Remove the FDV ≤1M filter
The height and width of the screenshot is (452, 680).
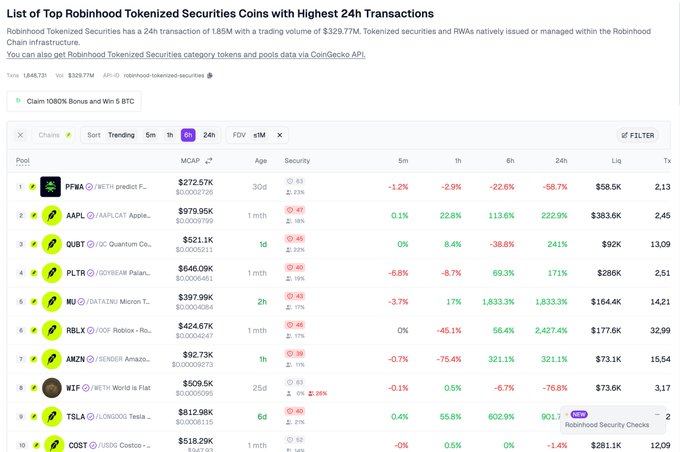pyautogui.click(x=280, y=135)
